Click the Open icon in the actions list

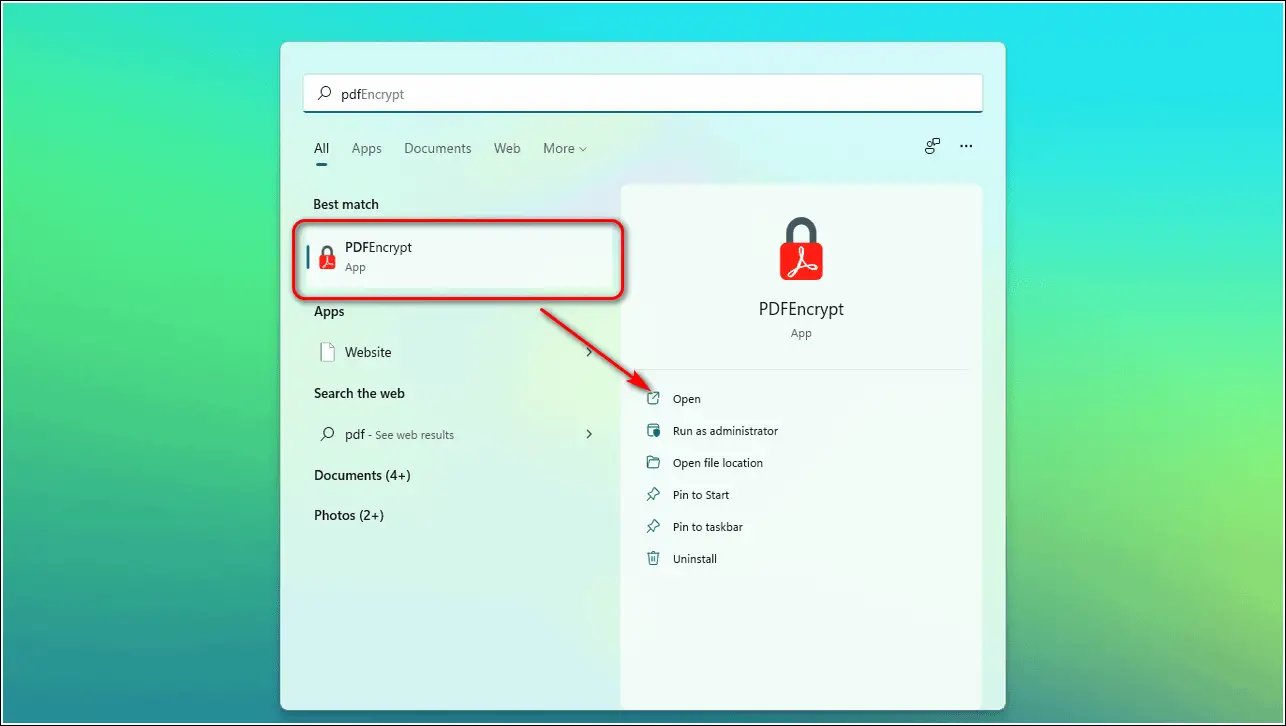[x=653, y=398]
